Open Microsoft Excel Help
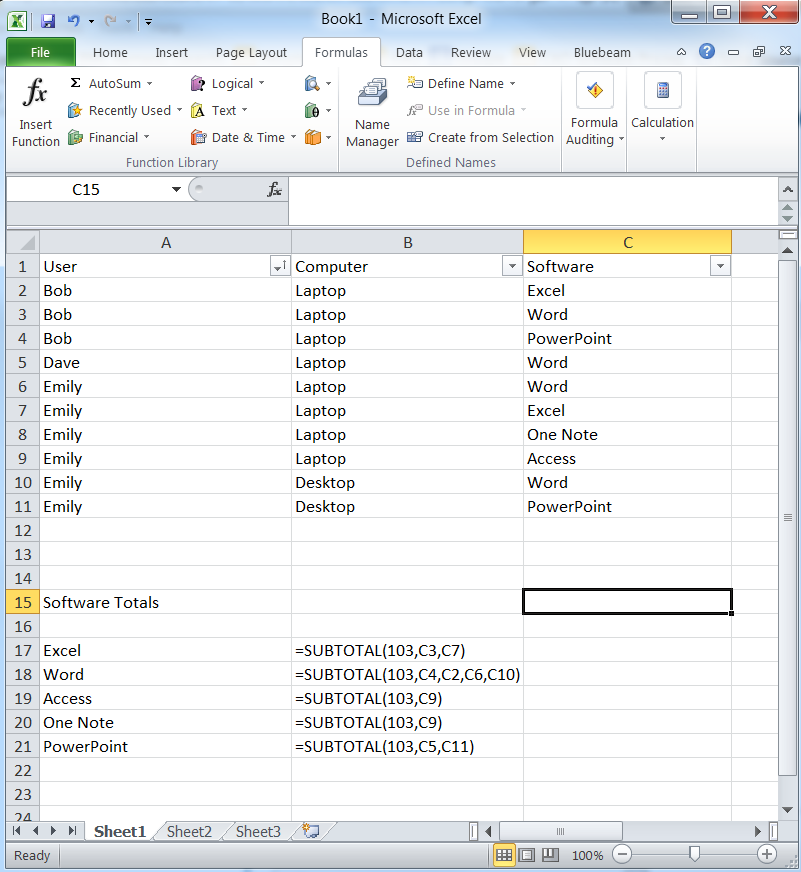 706,52
